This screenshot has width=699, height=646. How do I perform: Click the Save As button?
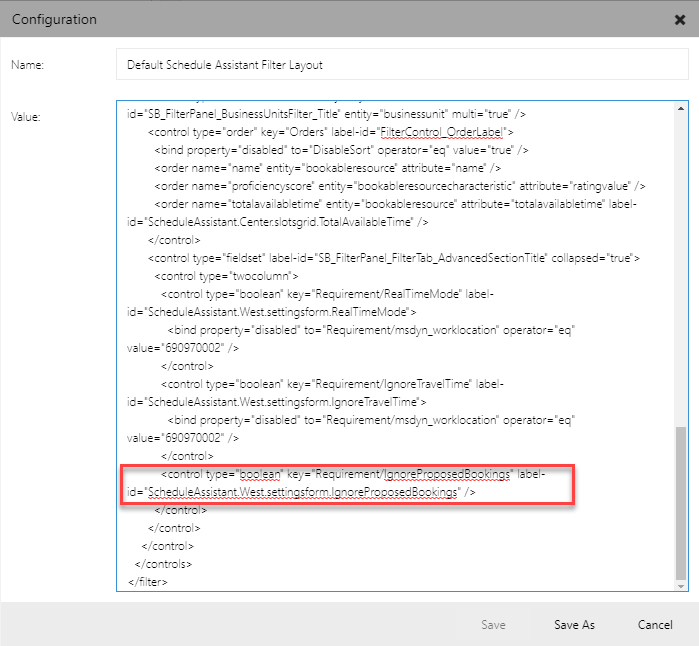pos(574,624)
